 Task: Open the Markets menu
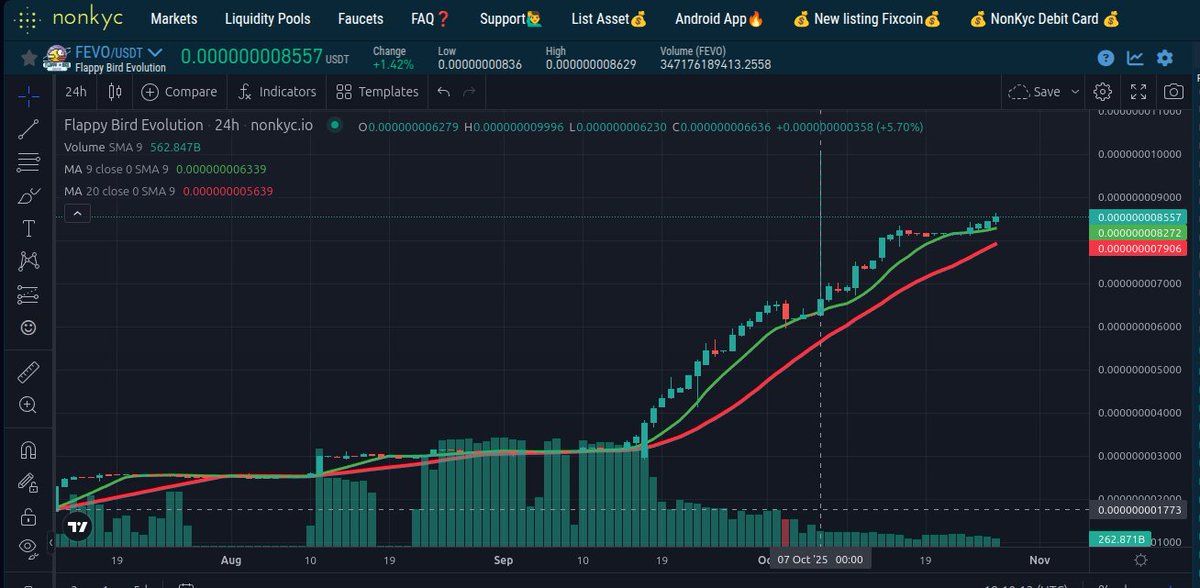173,18
